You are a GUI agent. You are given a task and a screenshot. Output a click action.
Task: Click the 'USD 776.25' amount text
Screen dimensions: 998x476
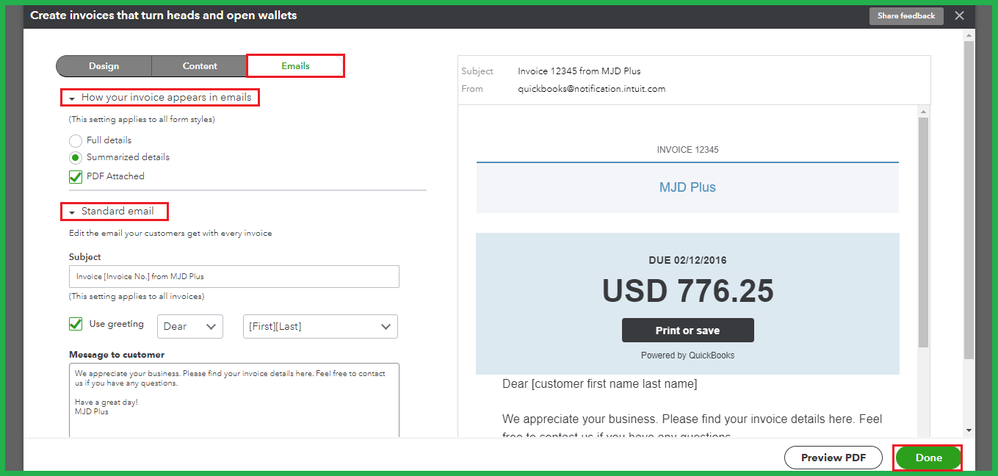pos(687,291)
